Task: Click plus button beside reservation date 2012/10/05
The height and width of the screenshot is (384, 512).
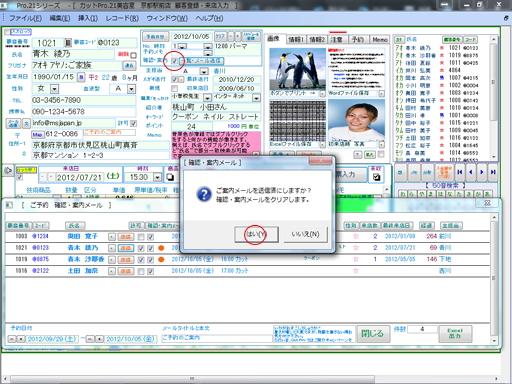Action: [x=238, y=36]
